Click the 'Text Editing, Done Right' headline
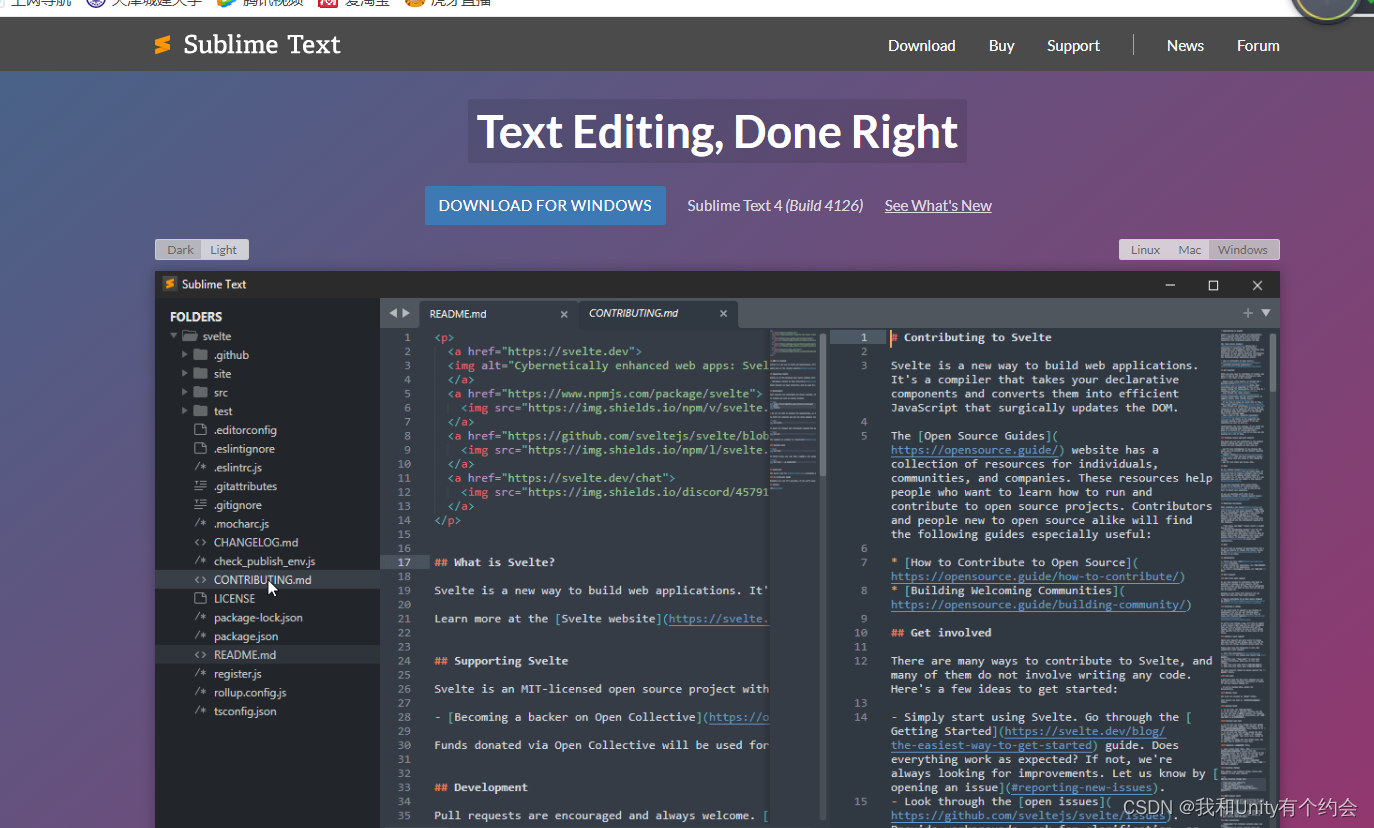Screen dimensions: 1374x828 pos(717,131)
